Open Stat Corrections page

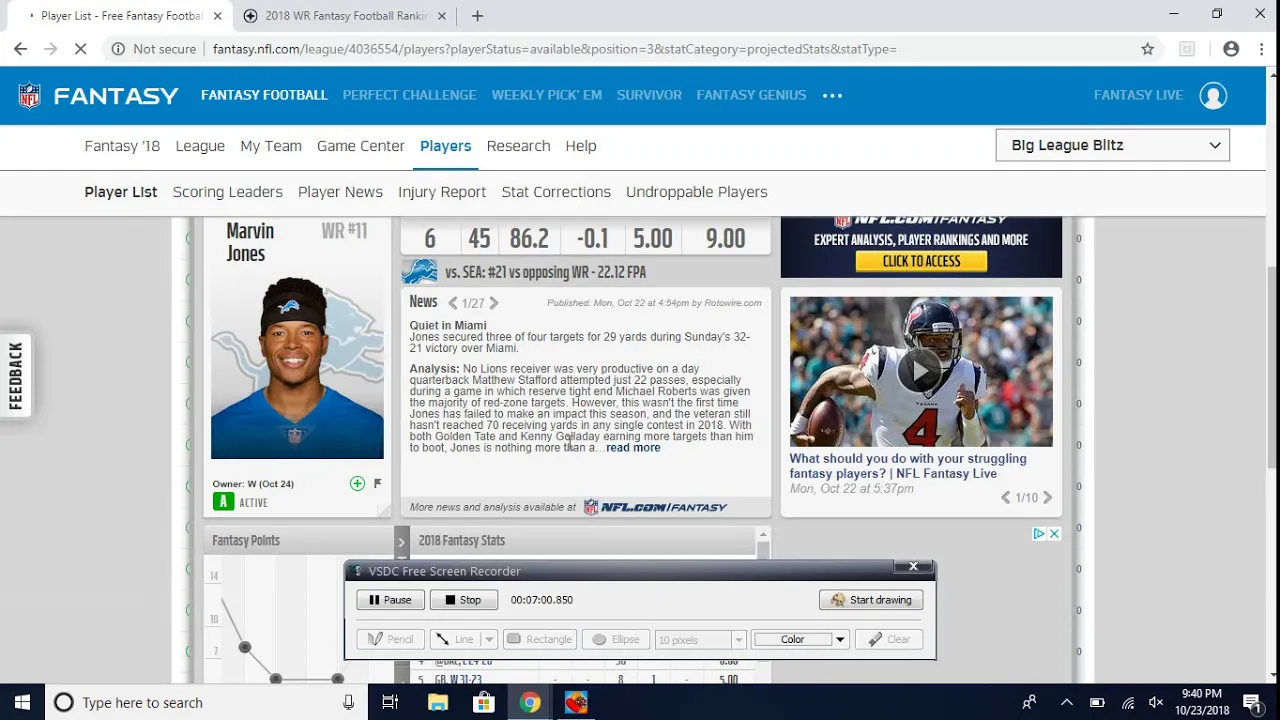[x=556, y=192]
